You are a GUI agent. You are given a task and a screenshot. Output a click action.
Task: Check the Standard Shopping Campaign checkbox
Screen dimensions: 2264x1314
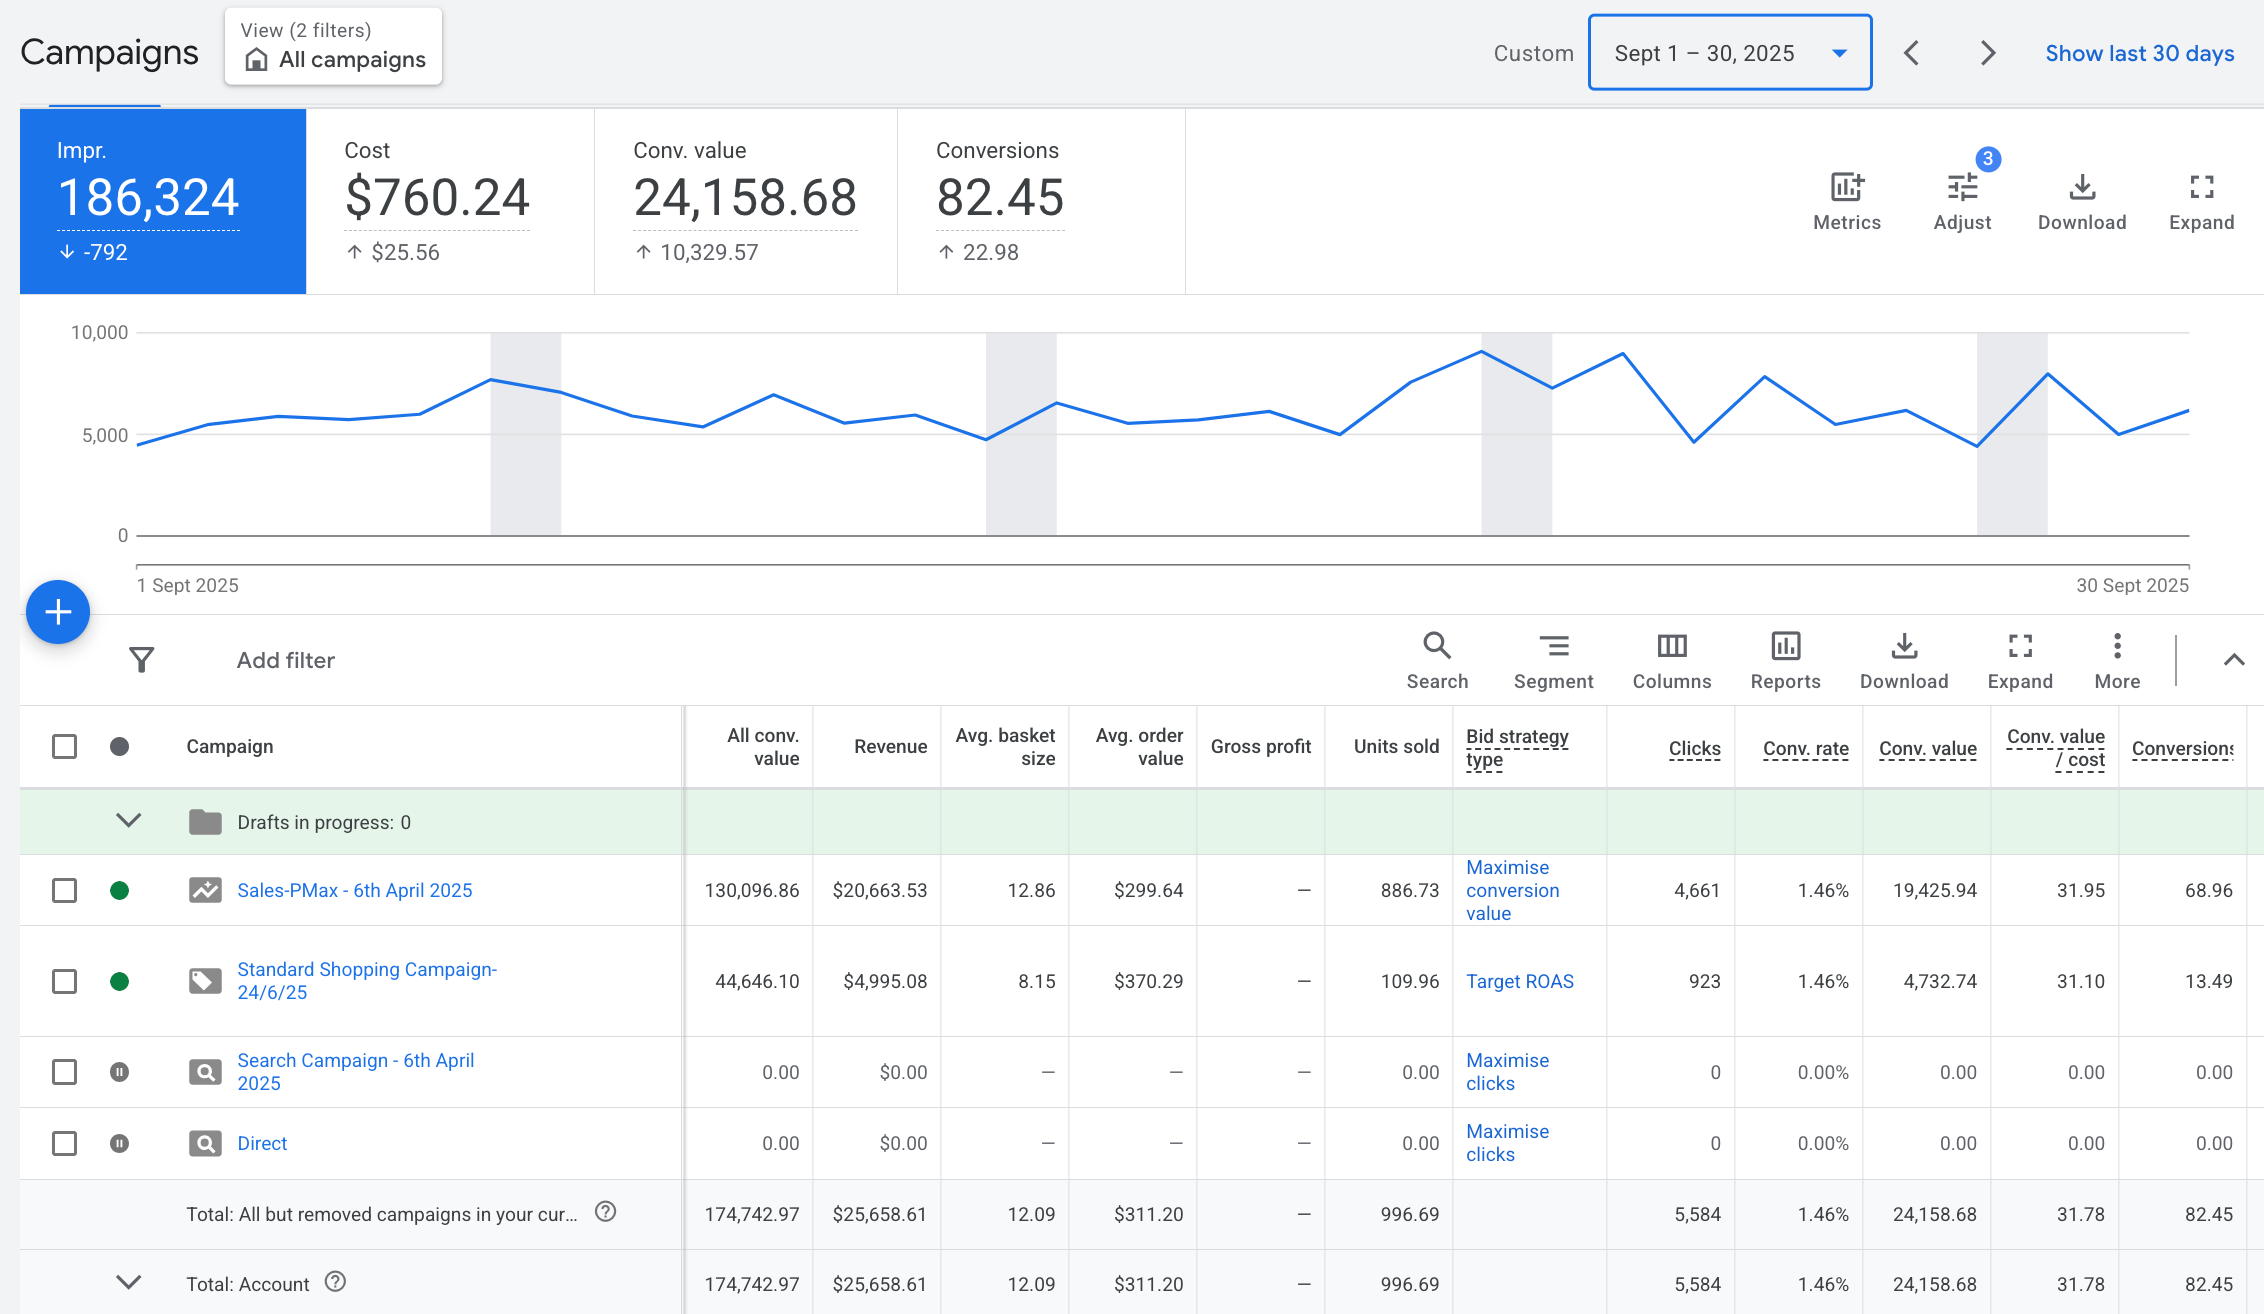pyautogui.click(x=64, y=981)
